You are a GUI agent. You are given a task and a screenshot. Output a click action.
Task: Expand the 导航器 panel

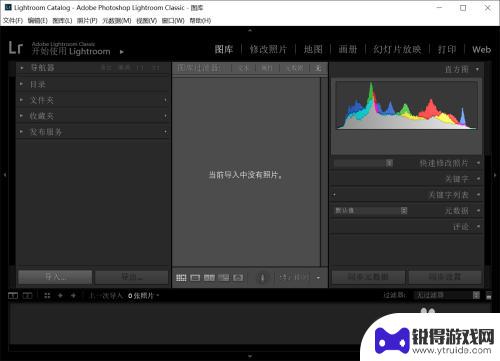point(22,68)
